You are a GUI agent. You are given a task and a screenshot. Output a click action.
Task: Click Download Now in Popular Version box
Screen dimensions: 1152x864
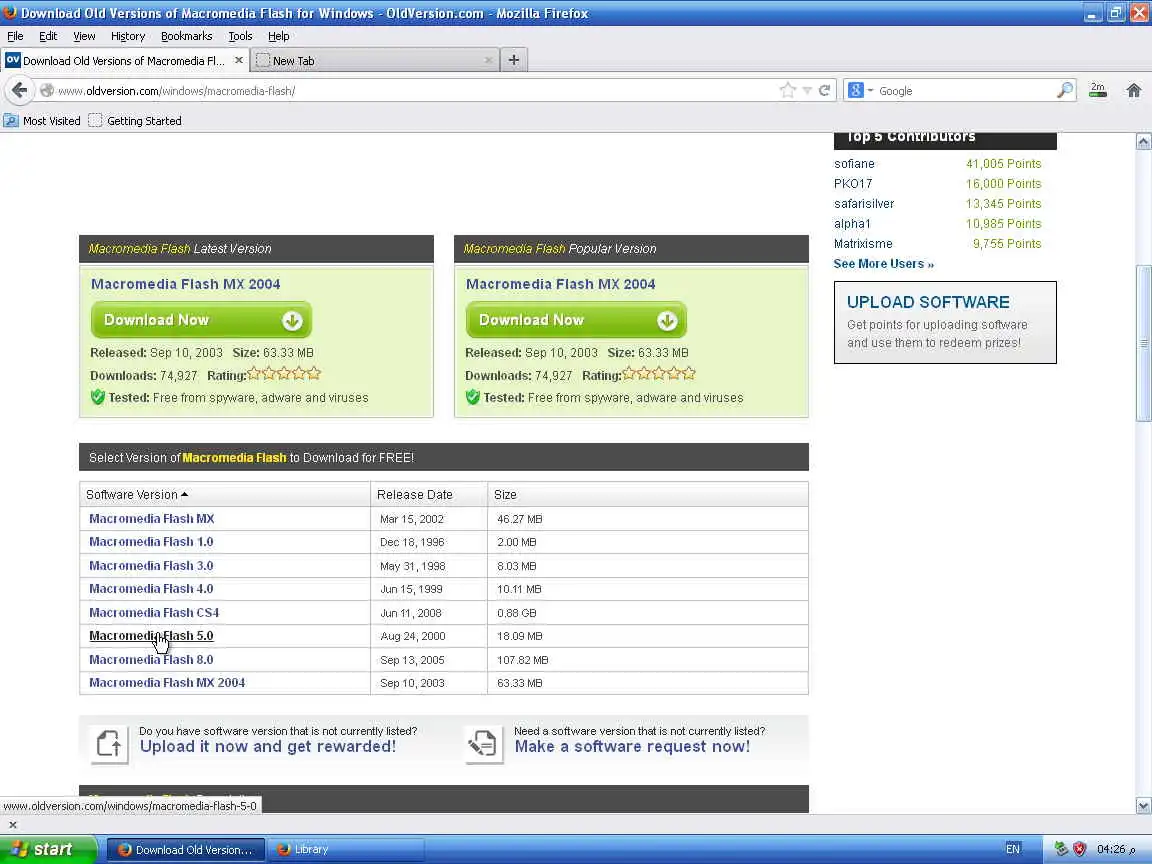click(x=576, y=320)
